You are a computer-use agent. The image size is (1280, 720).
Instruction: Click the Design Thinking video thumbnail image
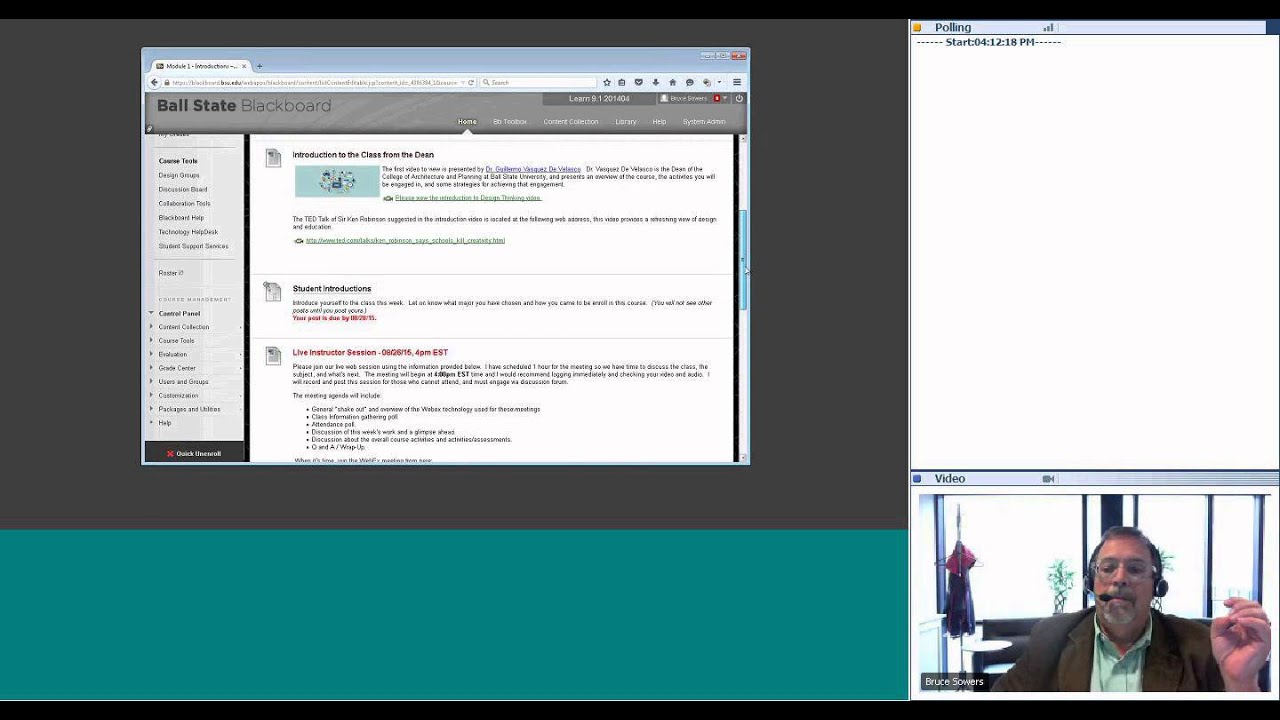tap(337, 181)
